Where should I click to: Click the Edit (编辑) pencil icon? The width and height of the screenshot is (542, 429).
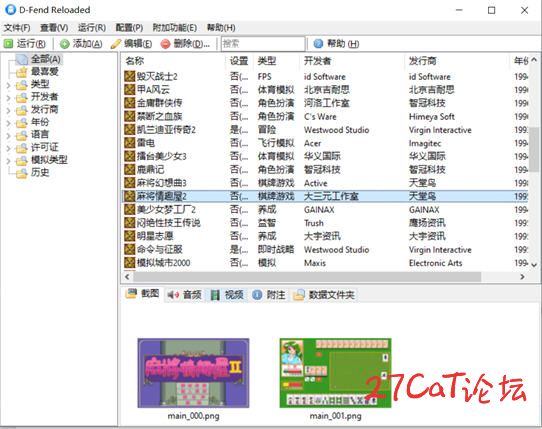coord(116,44)
